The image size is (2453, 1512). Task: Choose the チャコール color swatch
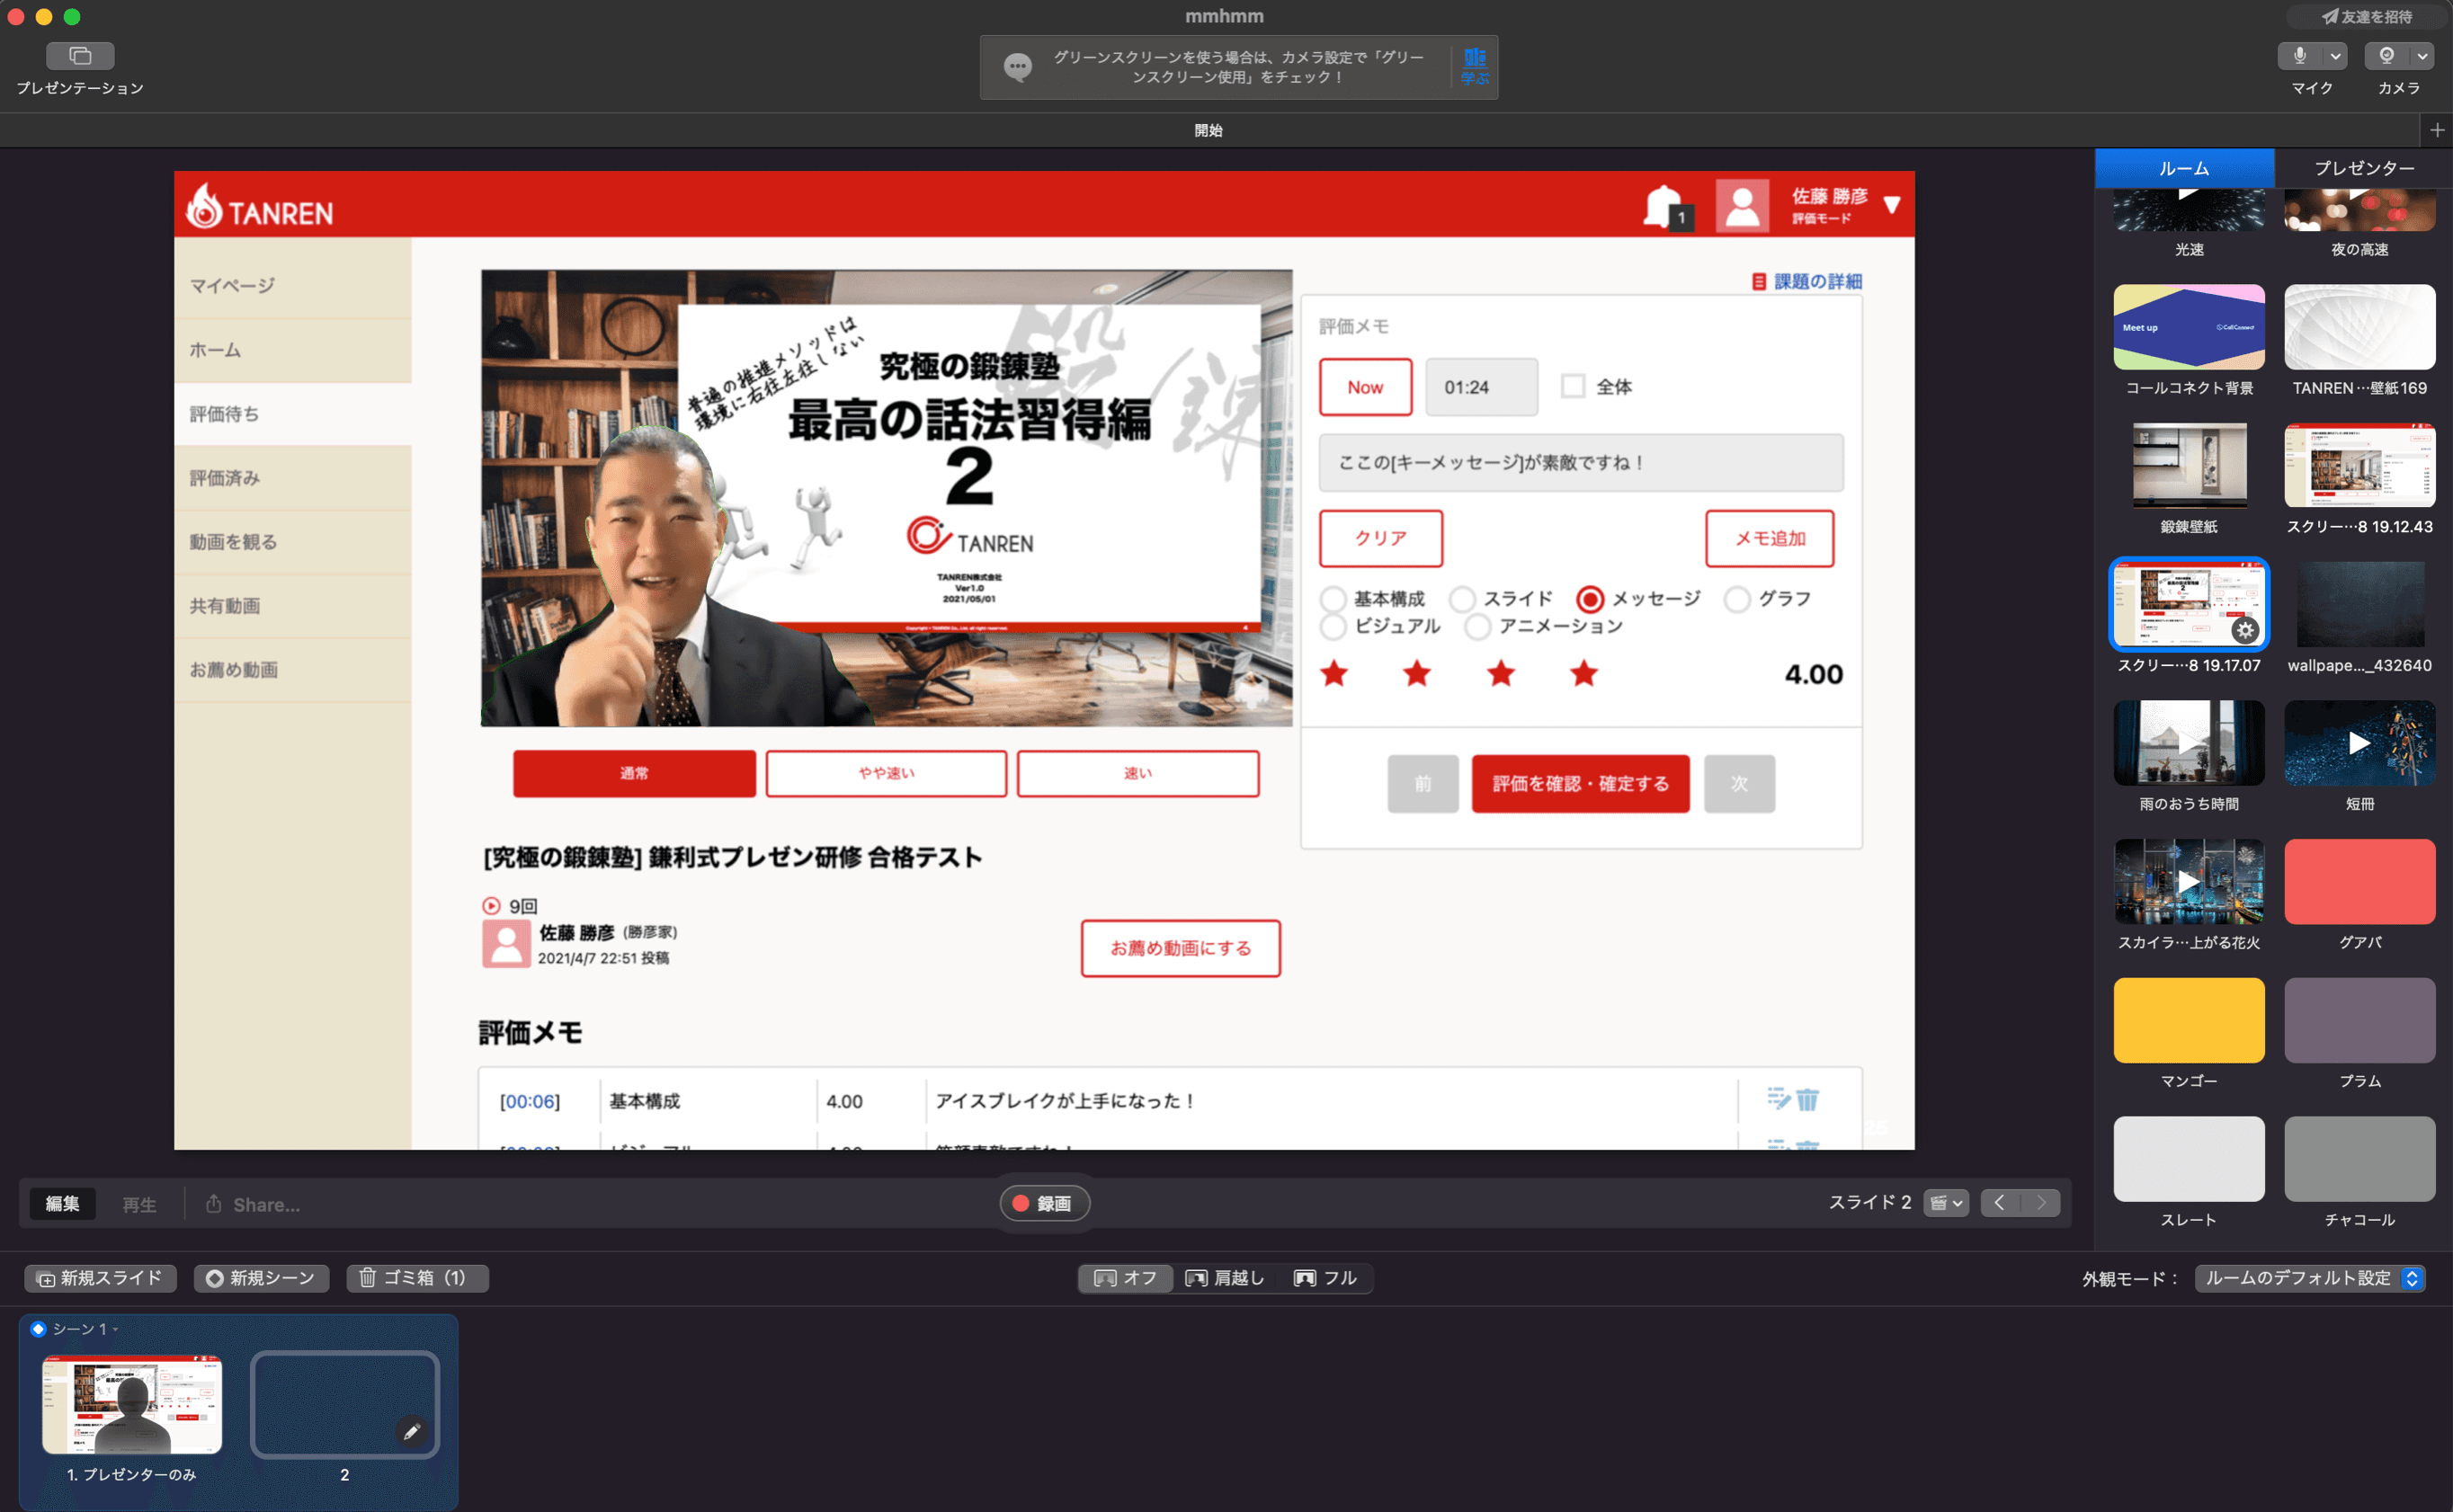click(x=2360, y=1159)
